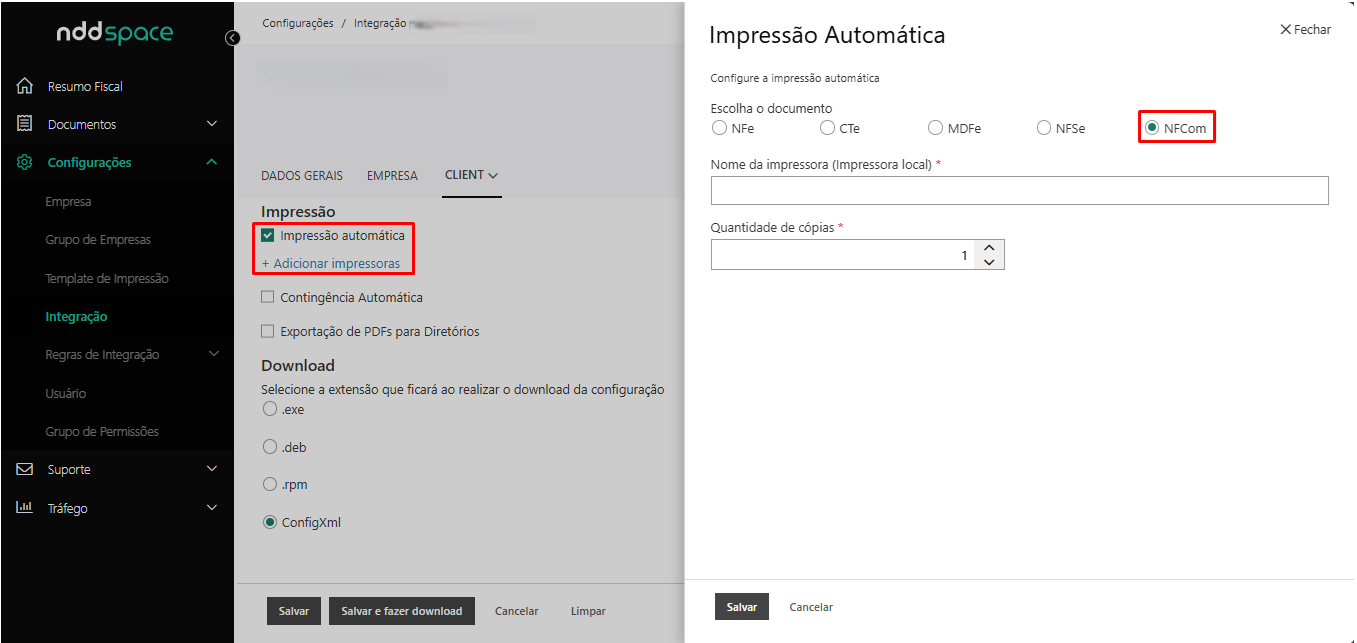Open Template de Impressão in sidebar
The height and width of the screenshot is (643, 1357).
click(107, 278)
